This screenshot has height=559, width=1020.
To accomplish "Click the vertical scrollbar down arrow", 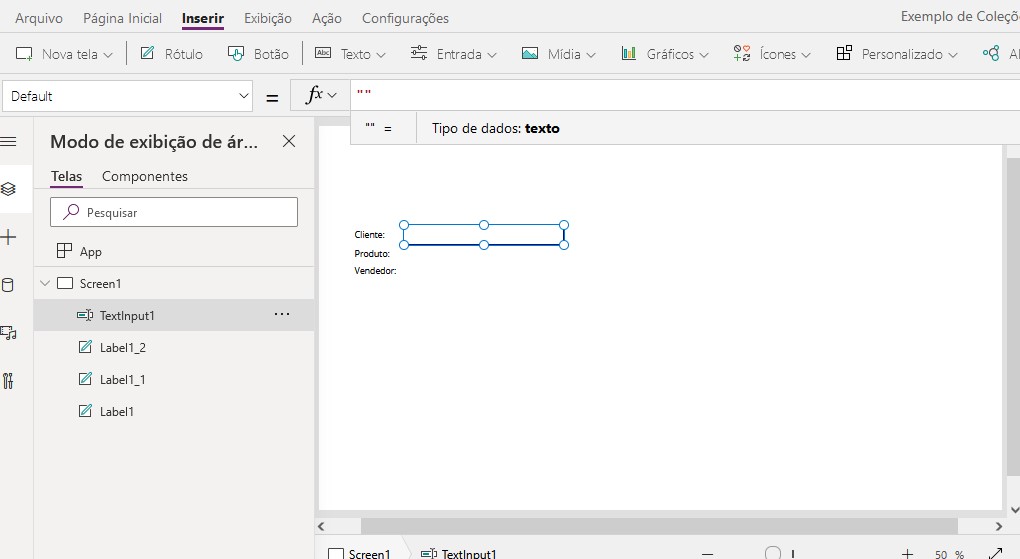I will 1013,510.
